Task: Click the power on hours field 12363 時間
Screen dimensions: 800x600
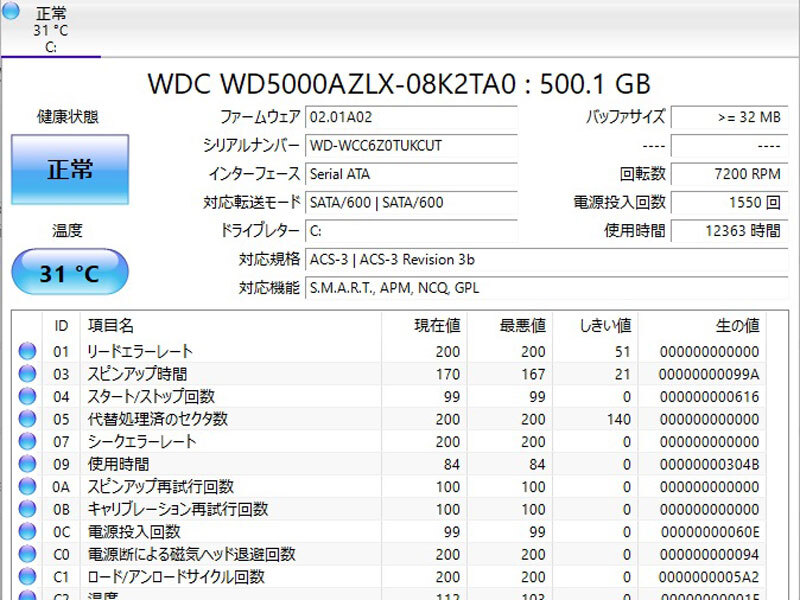Action: (730, 231)
